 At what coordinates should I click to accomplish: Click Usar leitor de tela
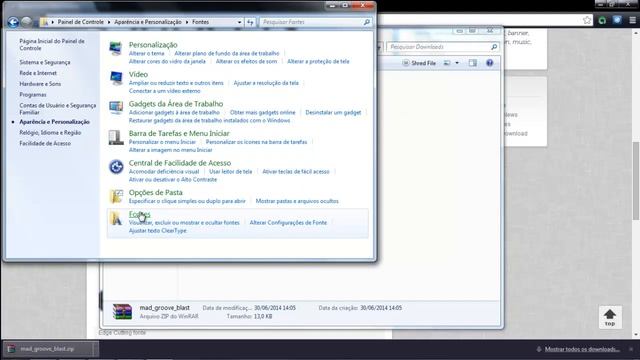point(231,171)
